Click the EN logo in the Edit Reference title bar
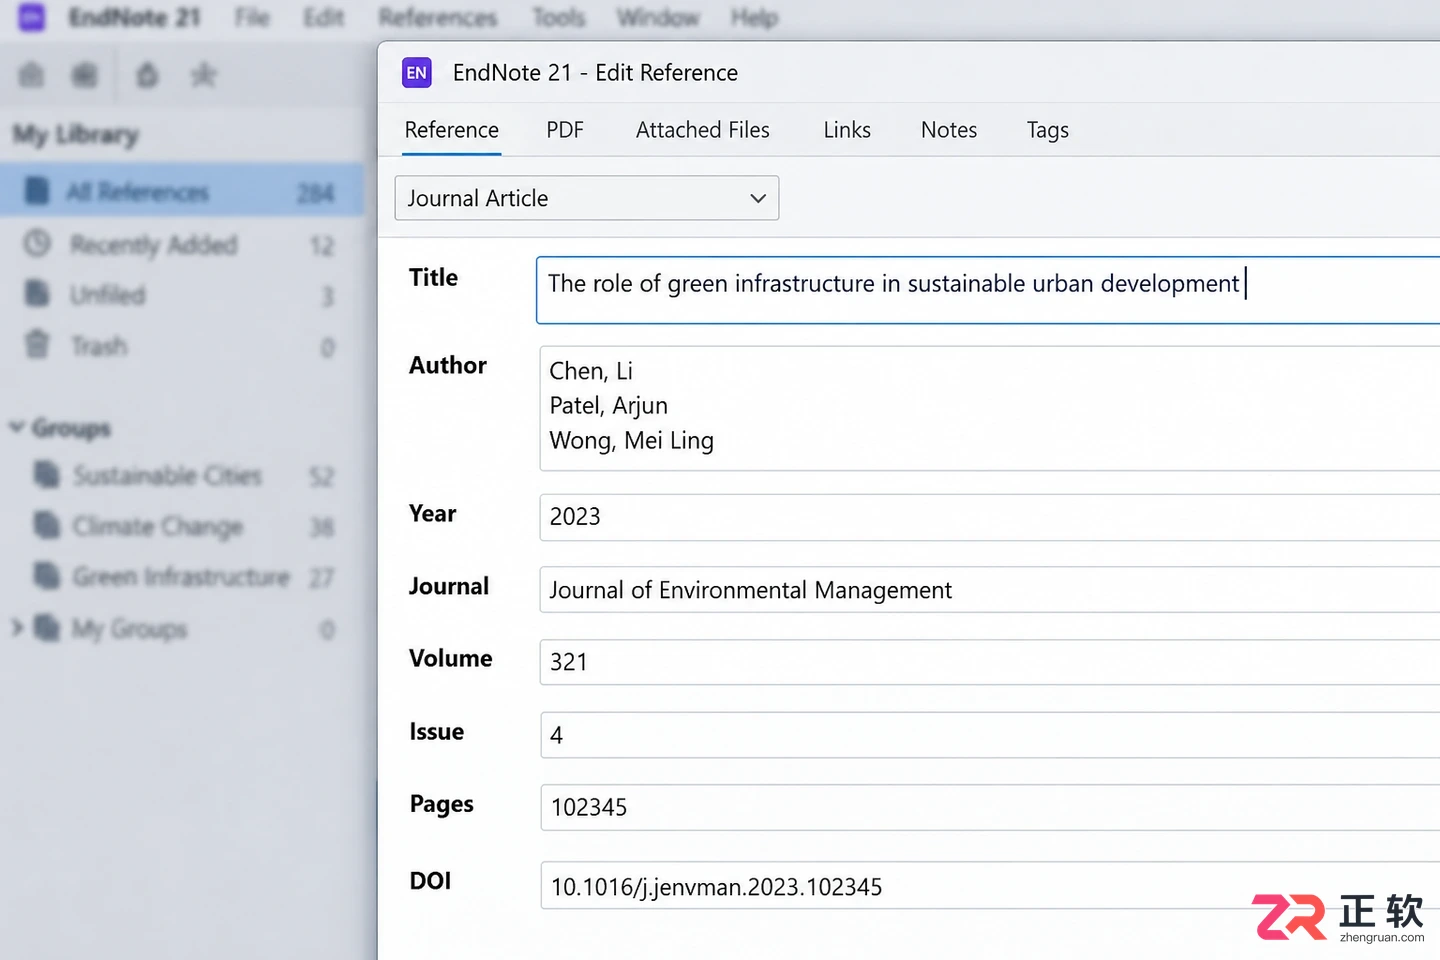Viewport: 1440px width, 960px height. point(417,73)
